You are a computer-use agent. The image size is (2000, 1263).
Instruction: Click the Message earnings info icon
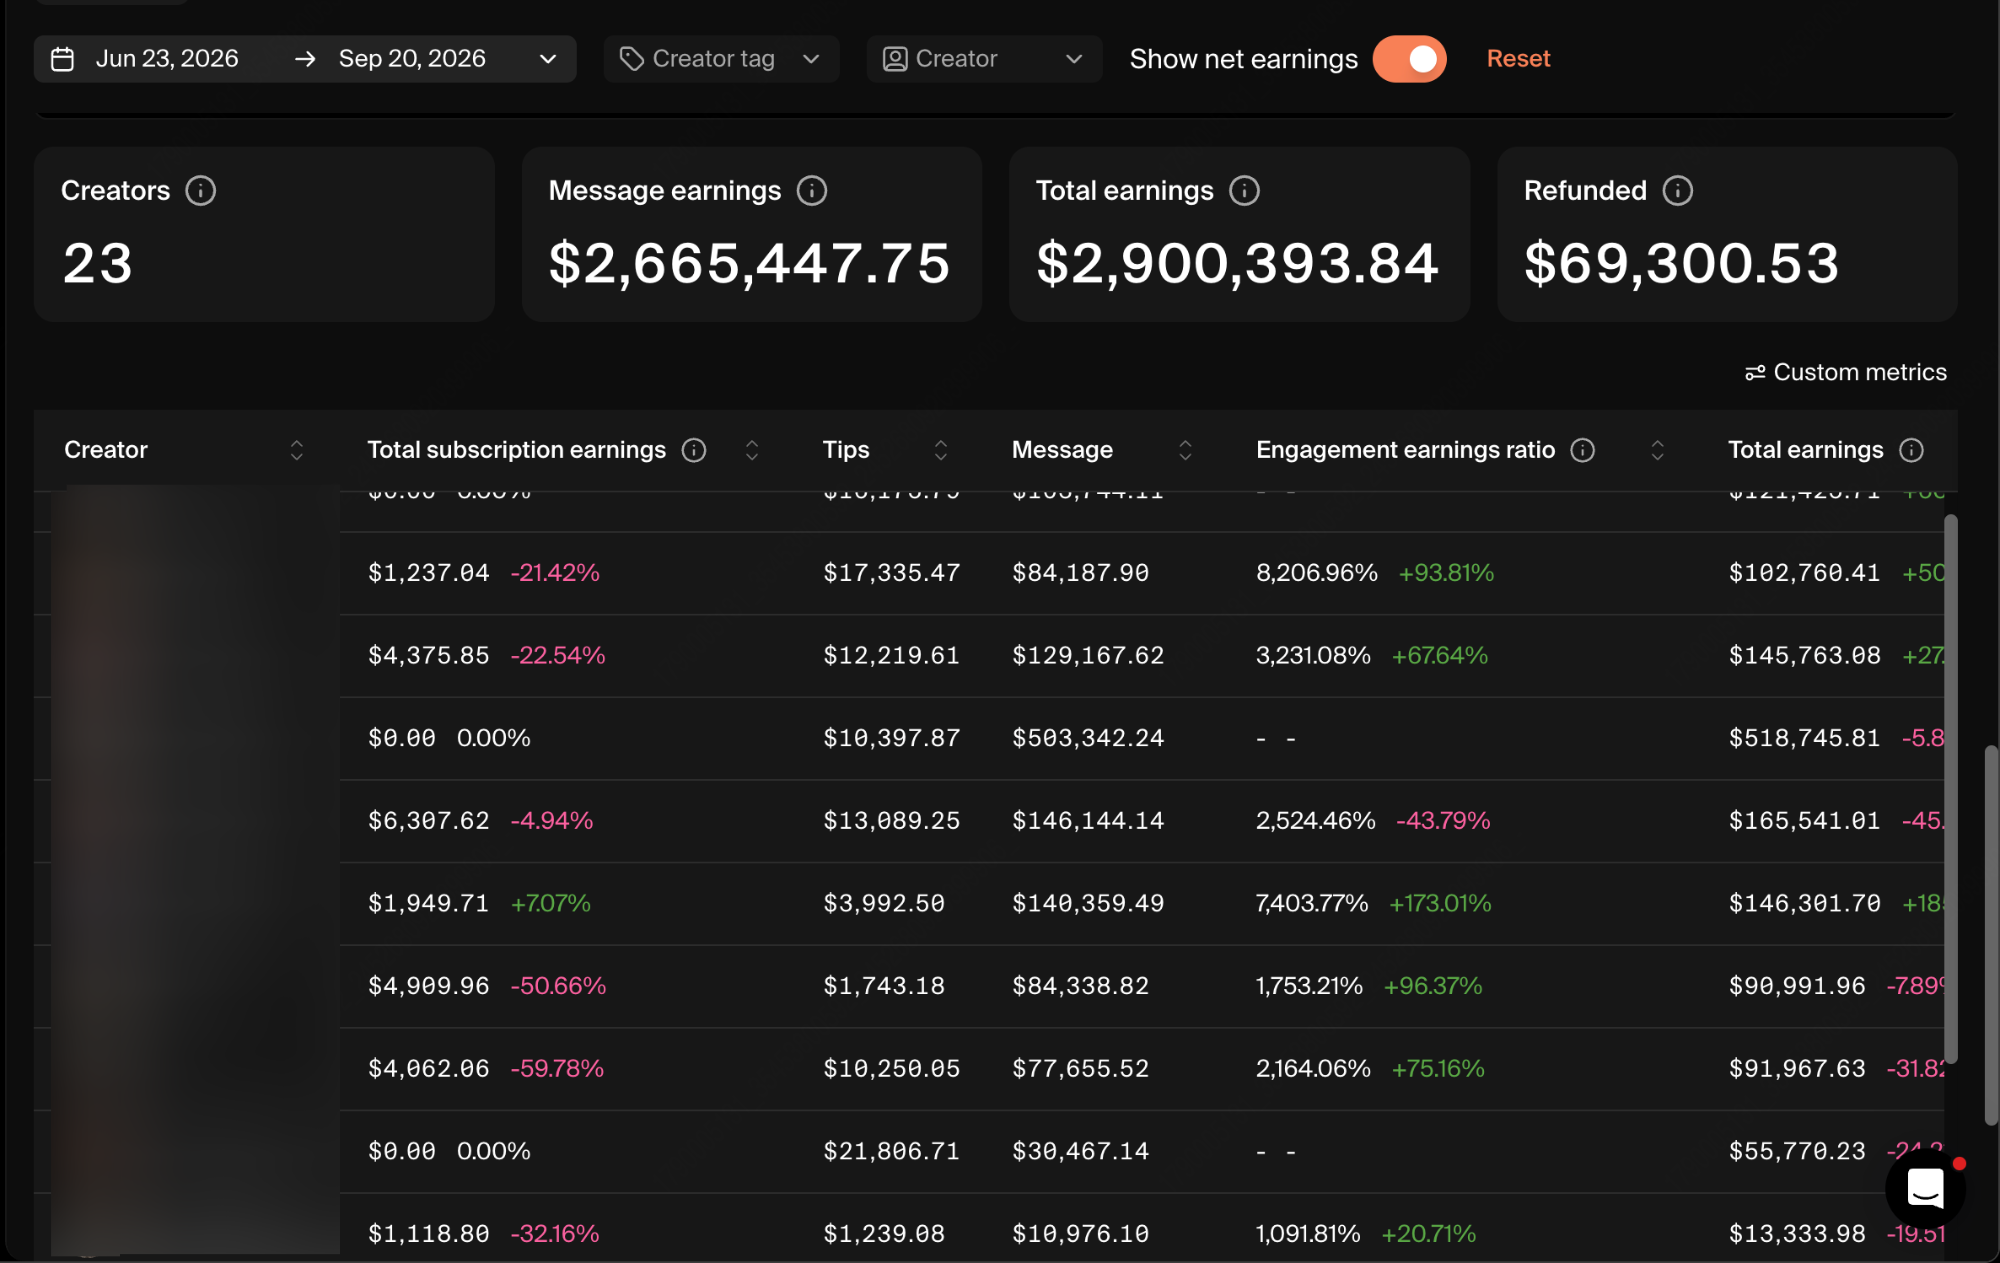[x=812, y=190]
